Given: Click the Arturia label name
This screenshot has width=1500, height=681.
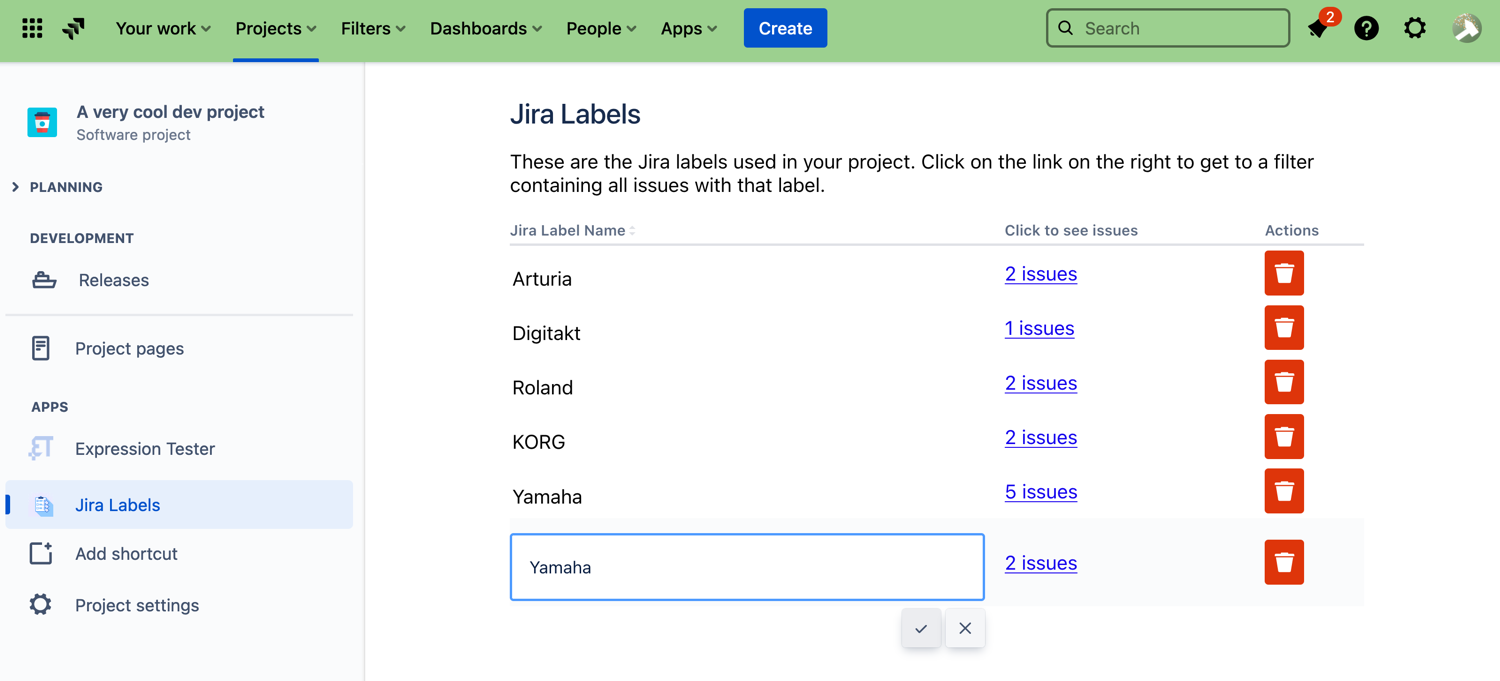Looking at the screenshot, I should [542, 279].
